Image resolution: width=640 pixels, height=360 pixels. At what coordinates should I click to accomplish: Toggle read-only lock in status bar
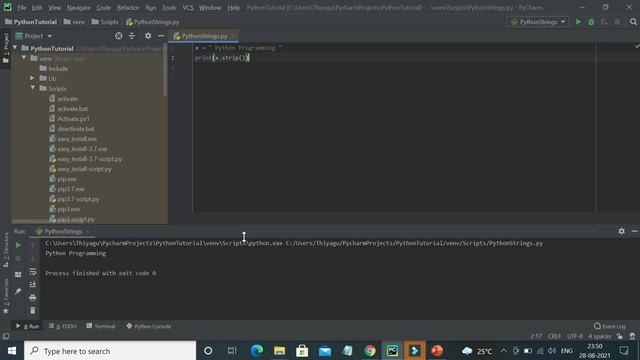pos(620,336)
